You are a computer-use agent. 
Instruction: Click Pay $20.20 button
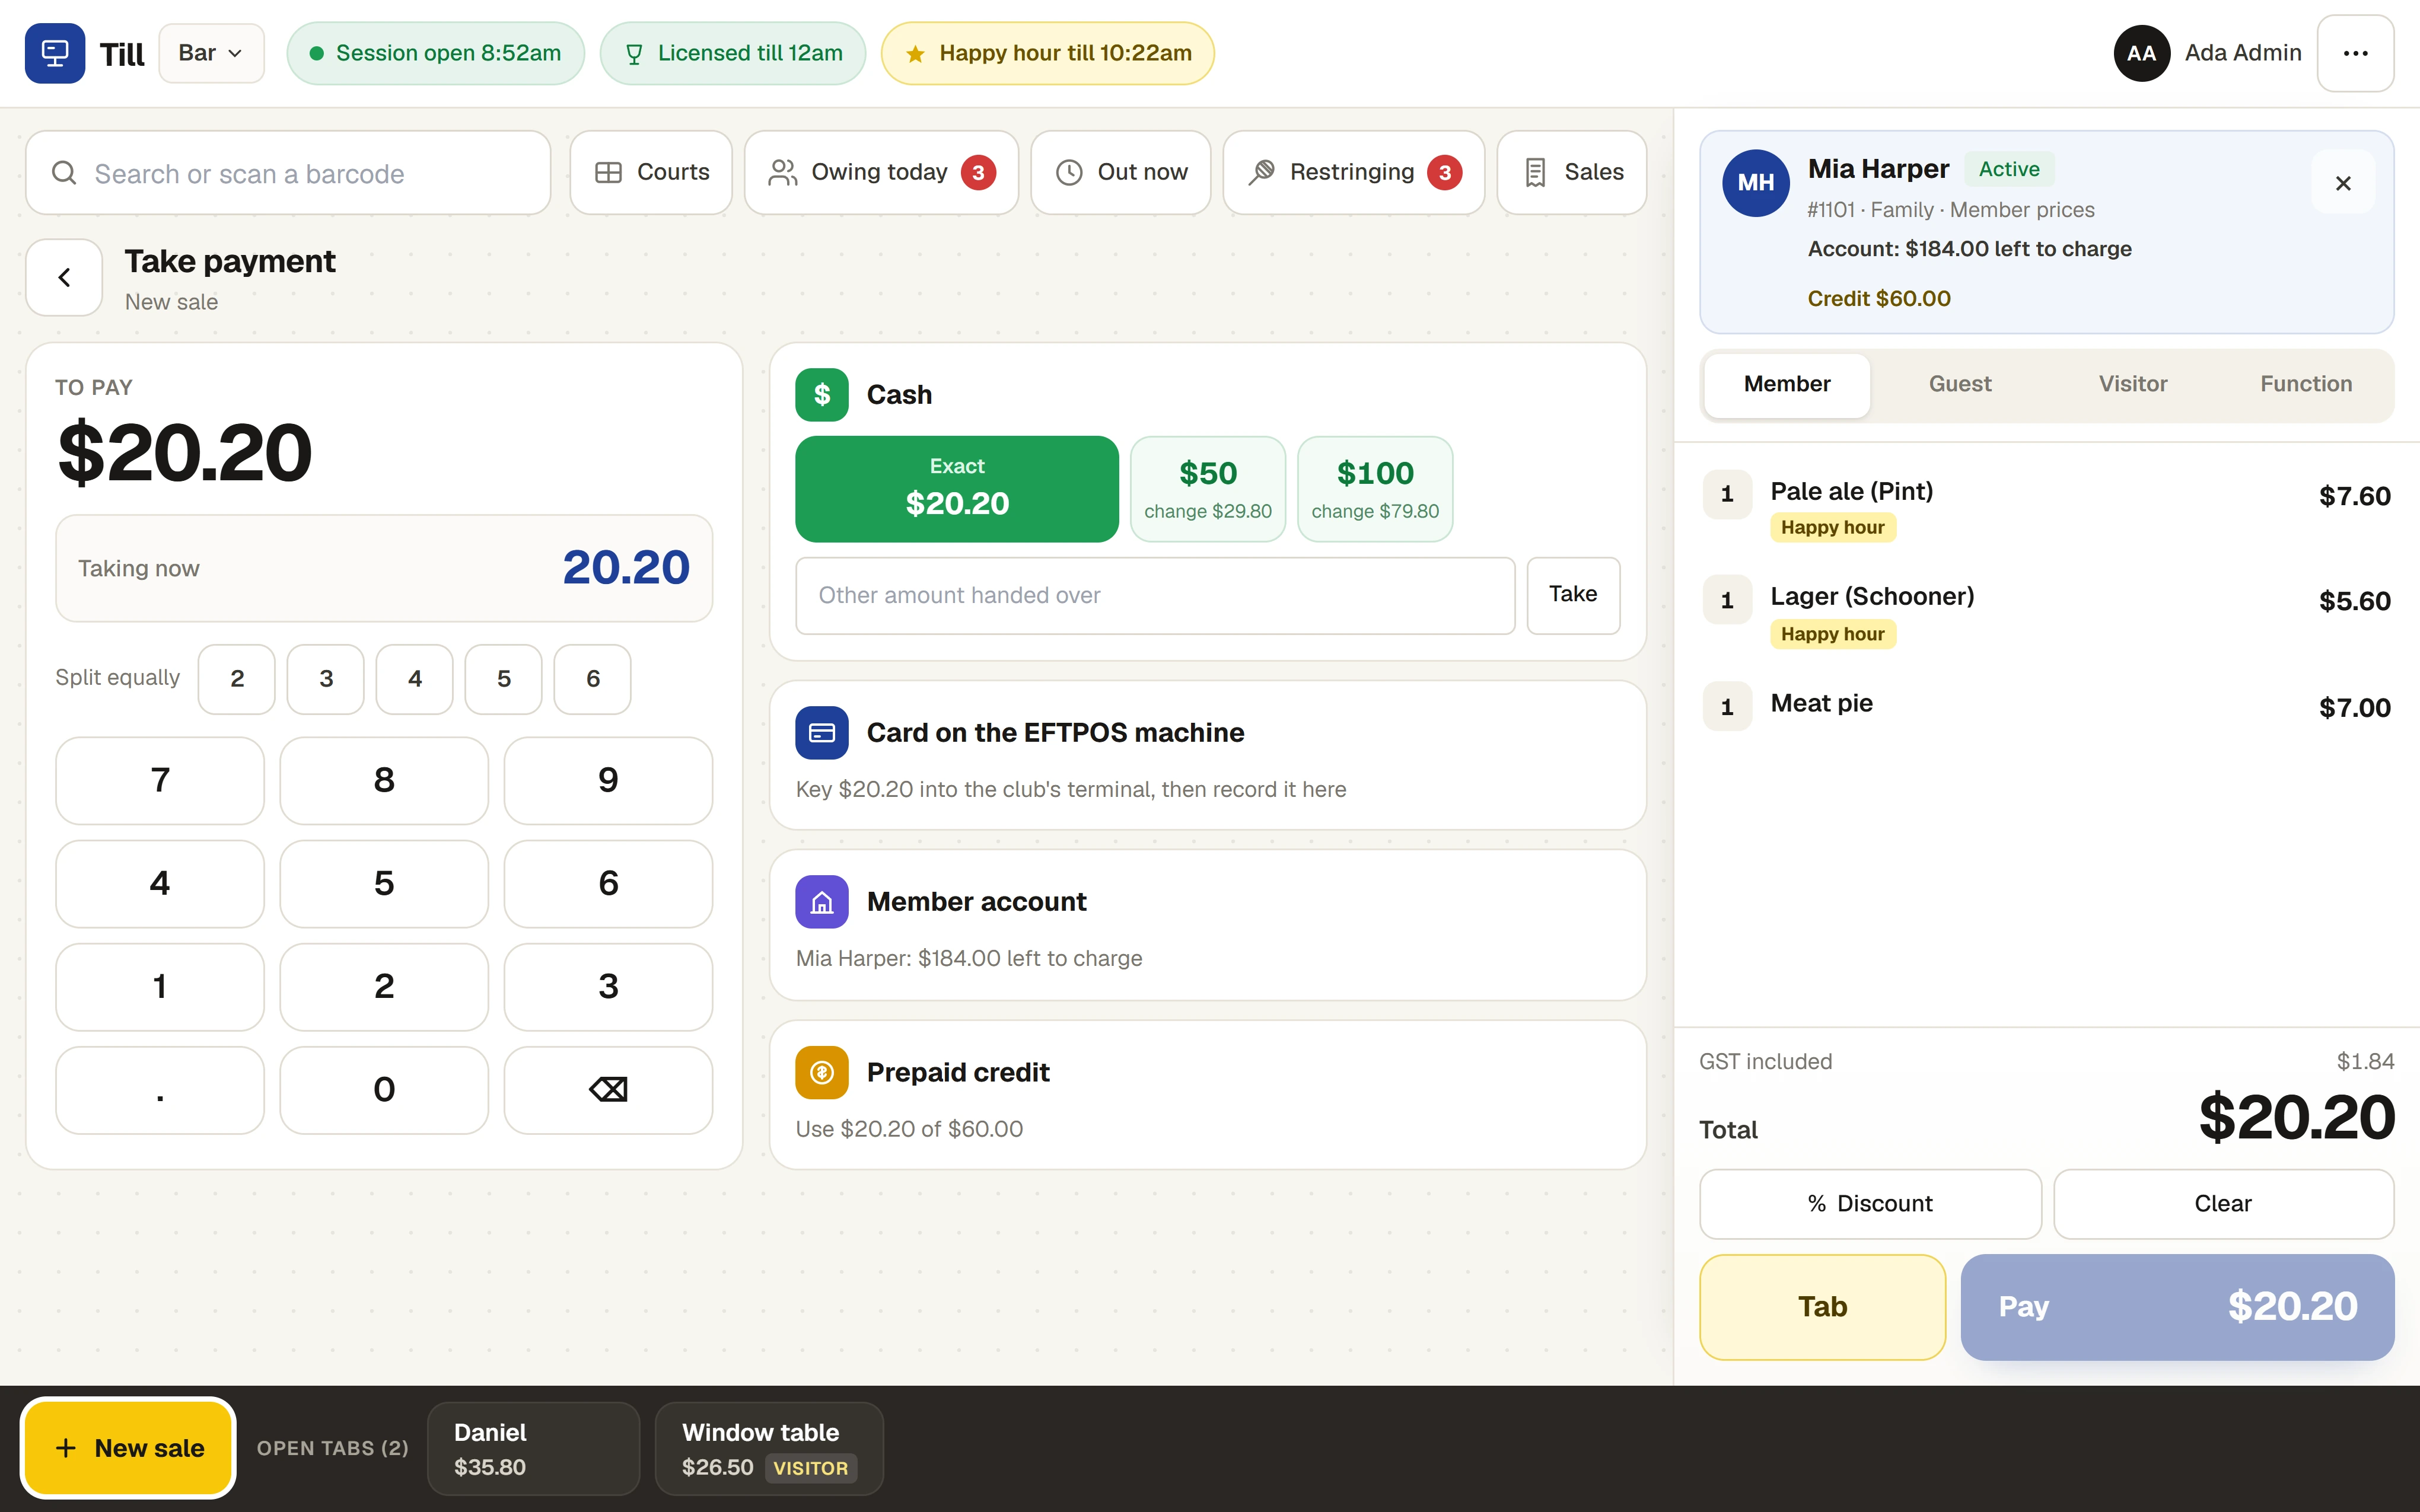[2177, 1307]
